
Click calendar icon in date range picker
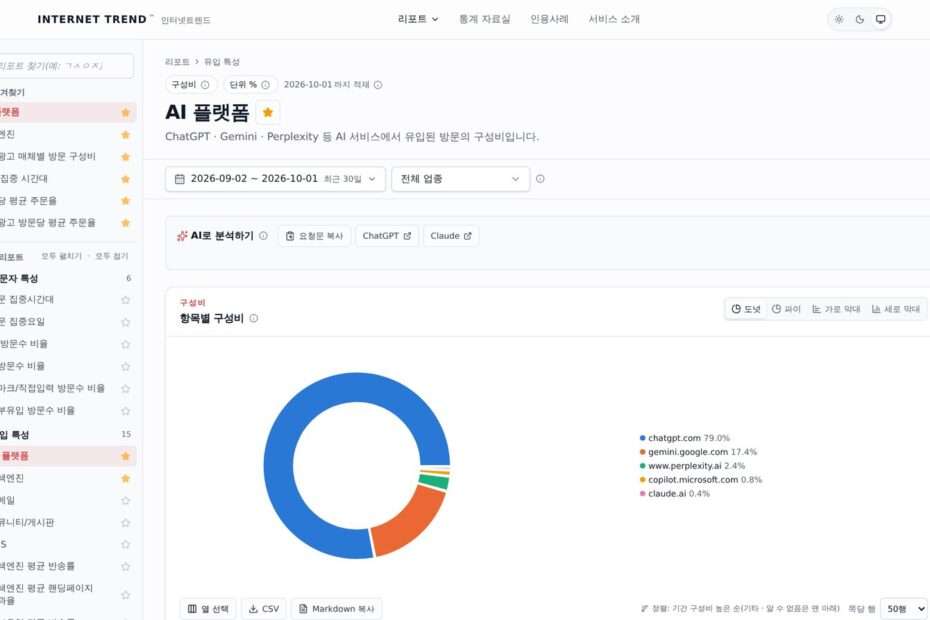pyautogui.click(x=180, y=179)
